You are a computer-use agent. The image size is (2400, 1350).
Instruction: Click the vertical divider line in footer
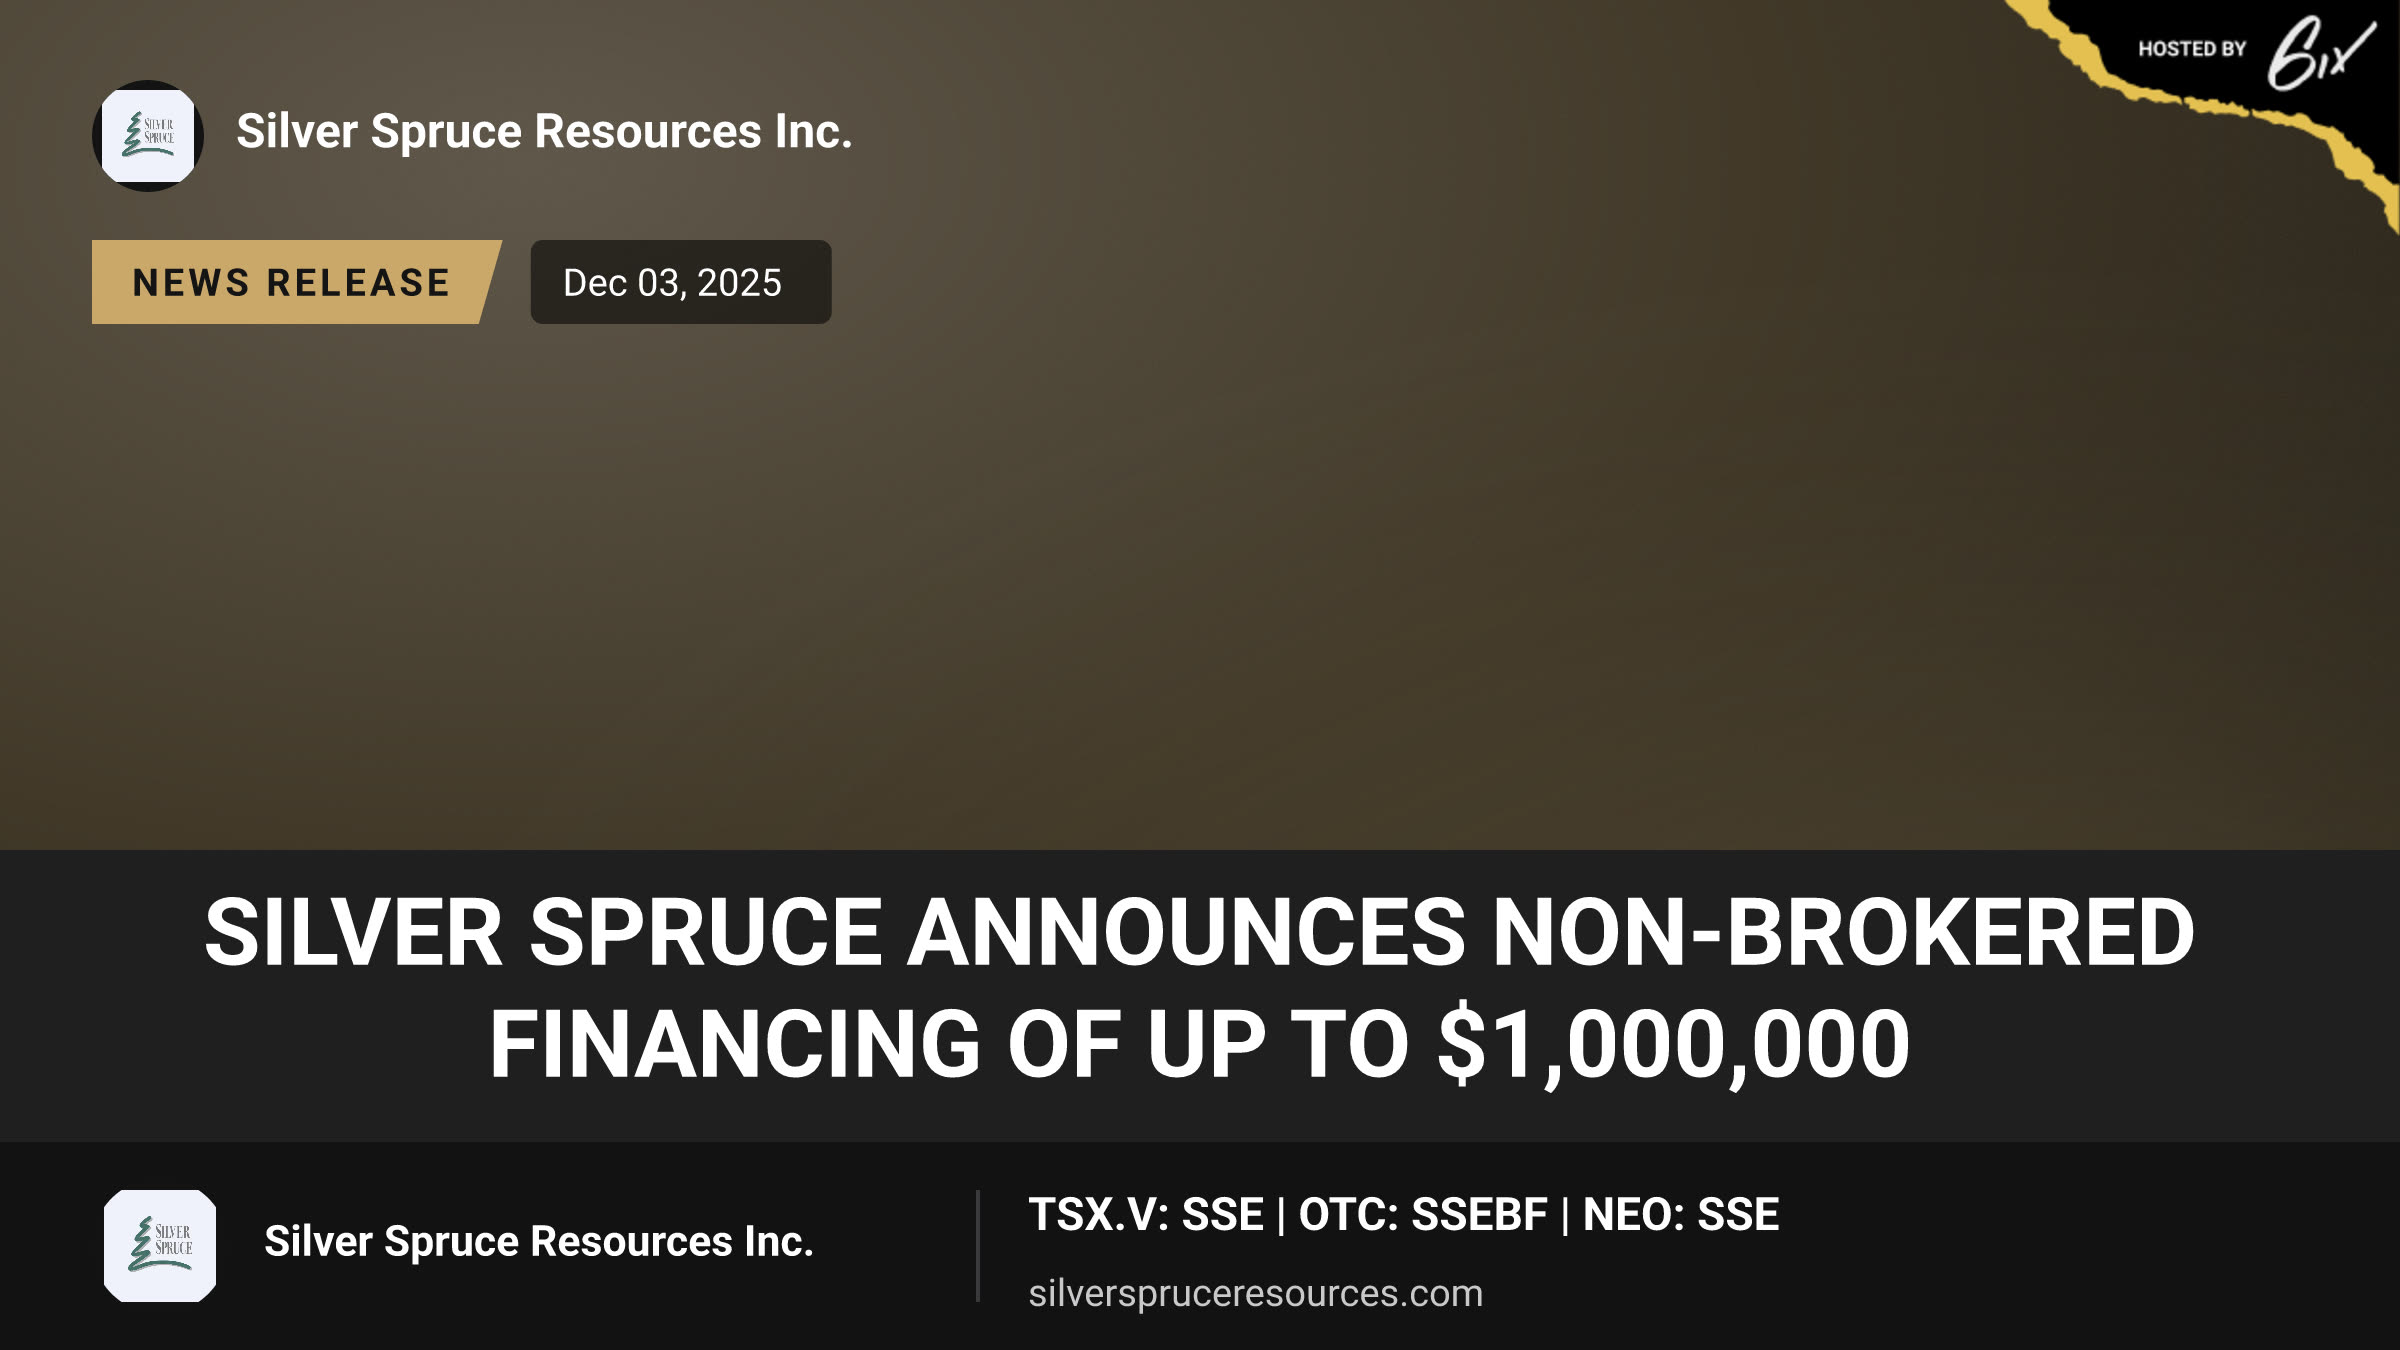(977, 1246)
